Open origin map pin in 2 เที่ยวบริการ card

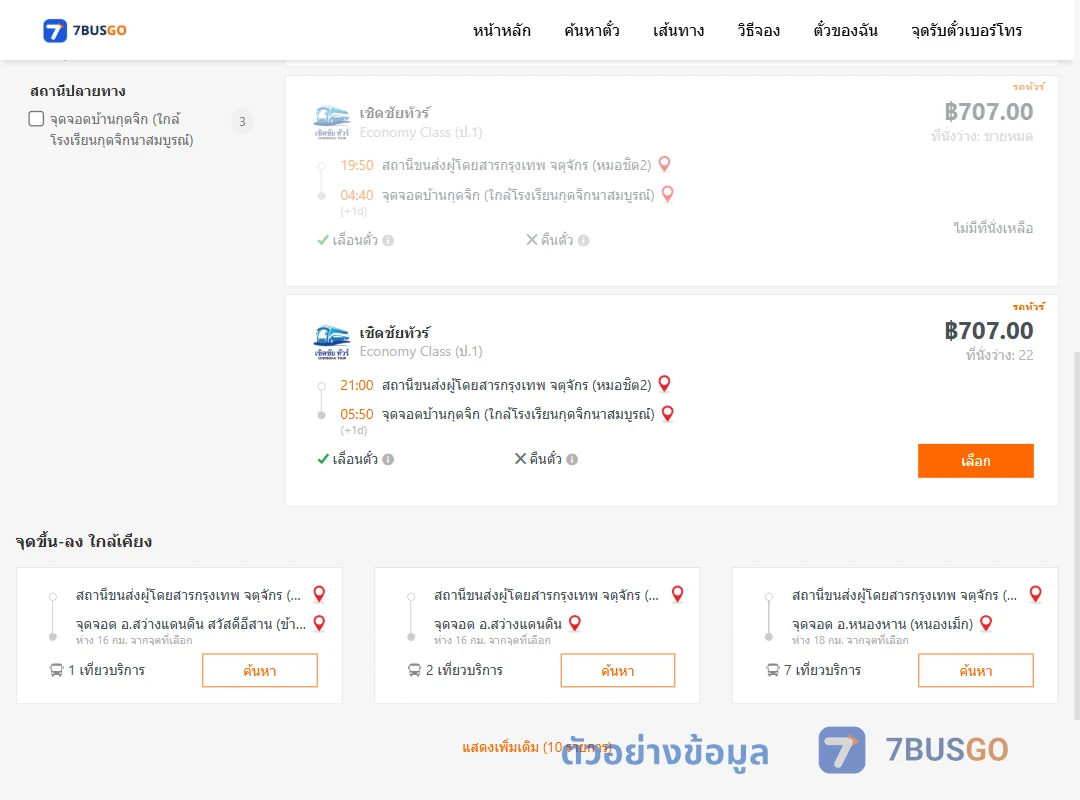(678, 594)
